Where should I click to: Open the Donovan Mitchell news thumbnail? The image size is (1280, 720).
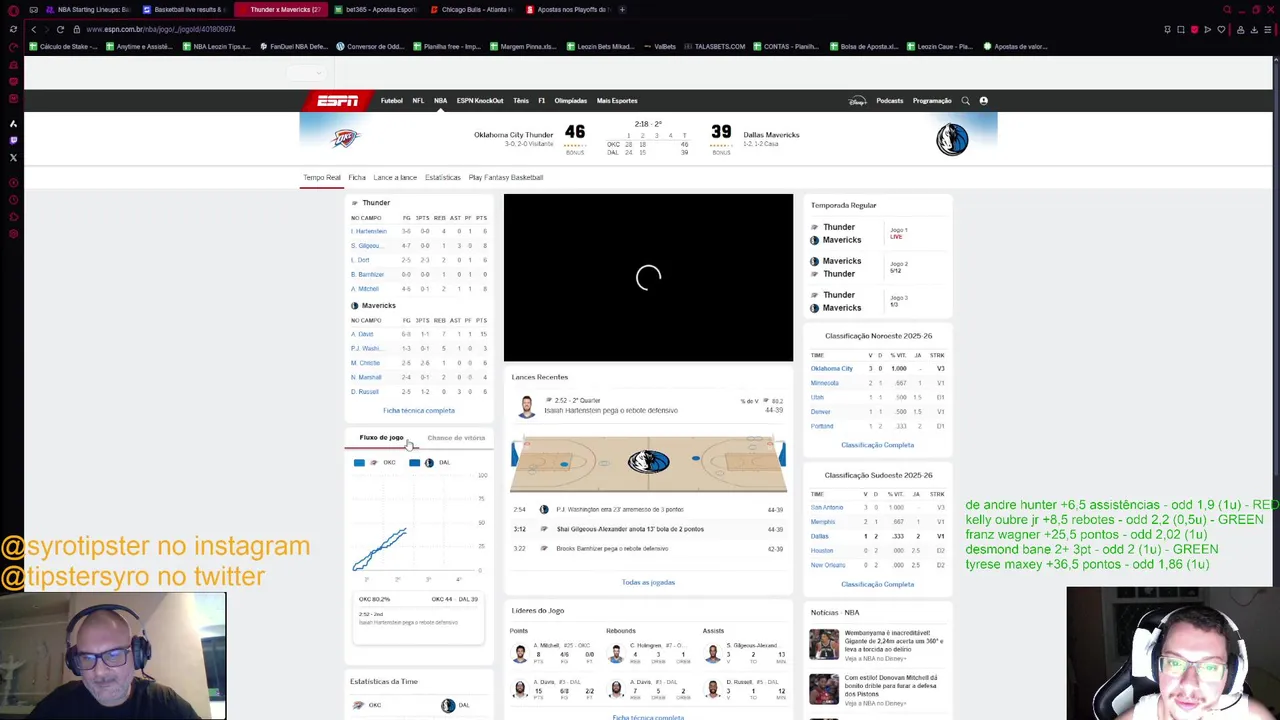point(824,689)
